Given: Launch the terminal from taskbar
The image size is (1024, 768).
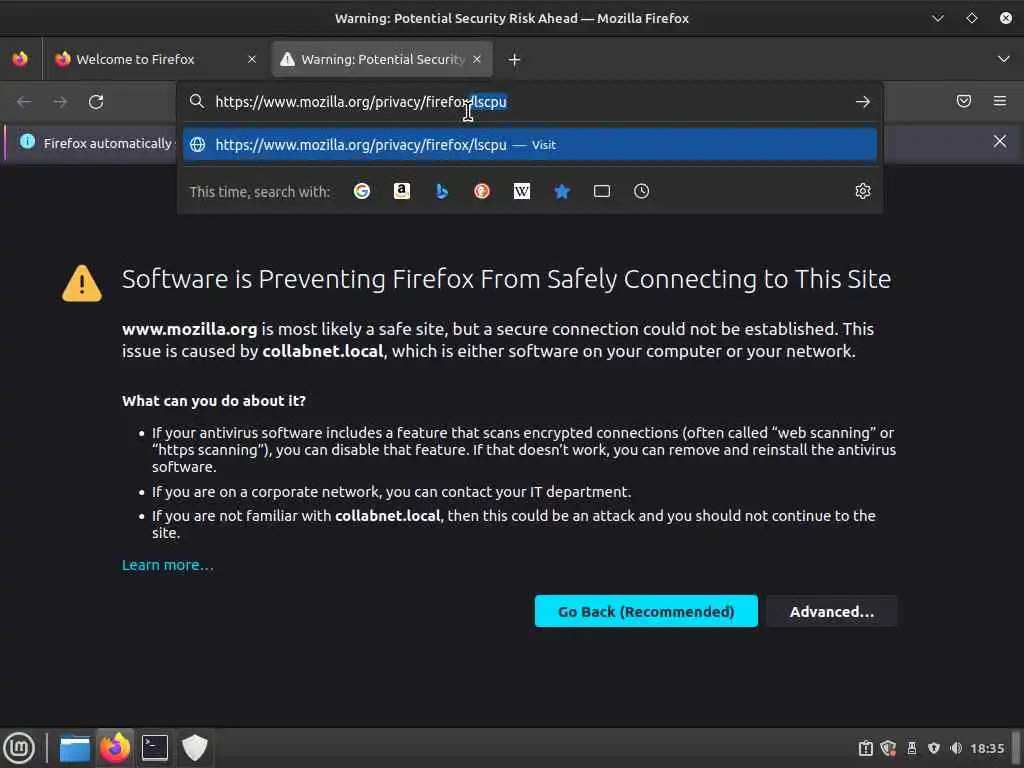Looking at the screenshot, I should click(x=155, y=748).
